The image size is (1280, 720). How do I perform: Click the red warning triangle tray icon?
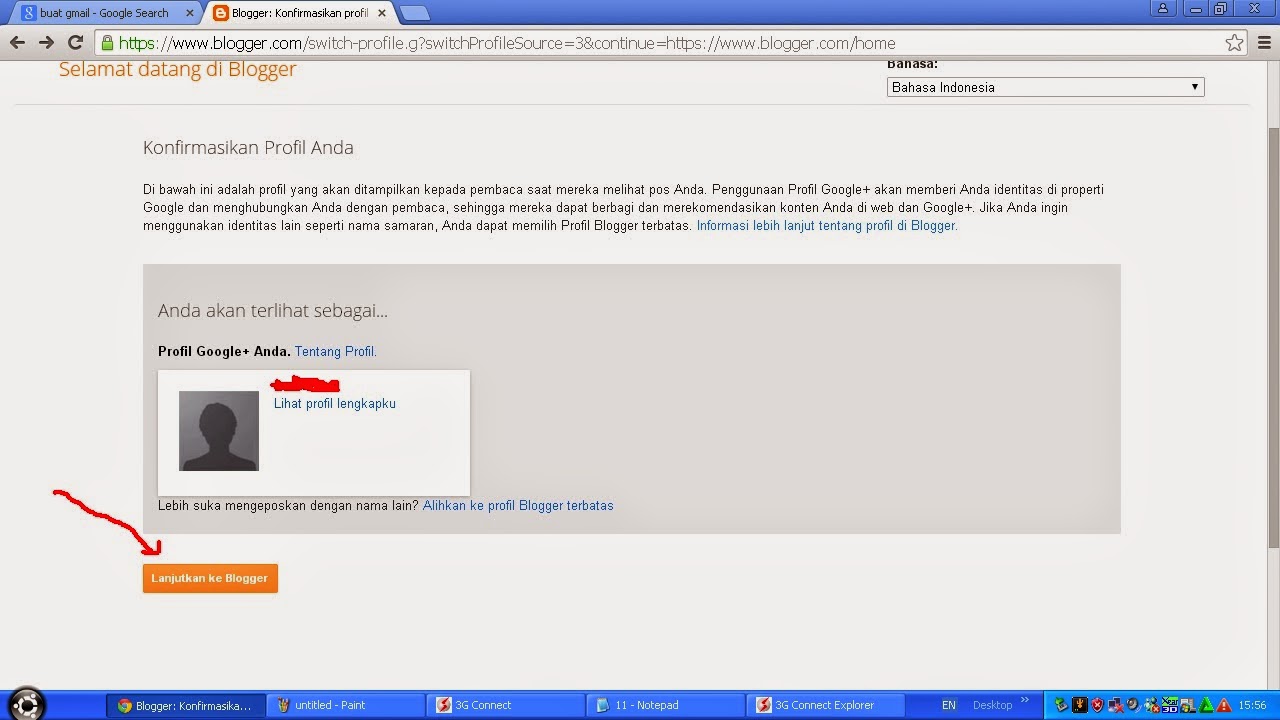coord(1224,705)
